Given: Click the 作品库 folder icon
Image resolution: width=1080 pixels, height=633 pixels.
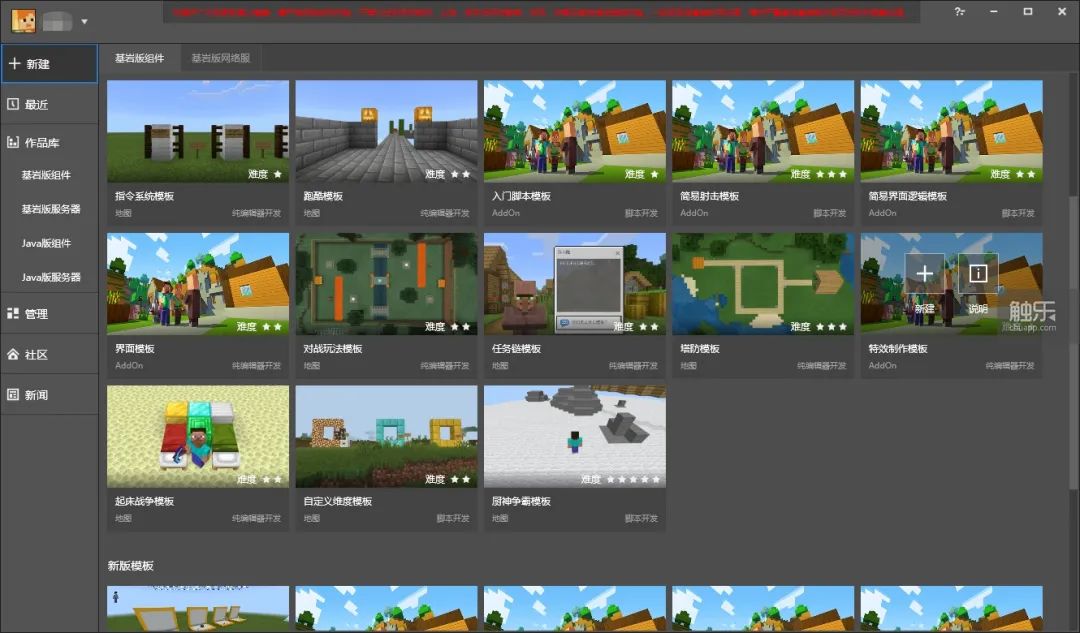Looking at the screenshot, I should pyautogui.click(x=13, y=143).
